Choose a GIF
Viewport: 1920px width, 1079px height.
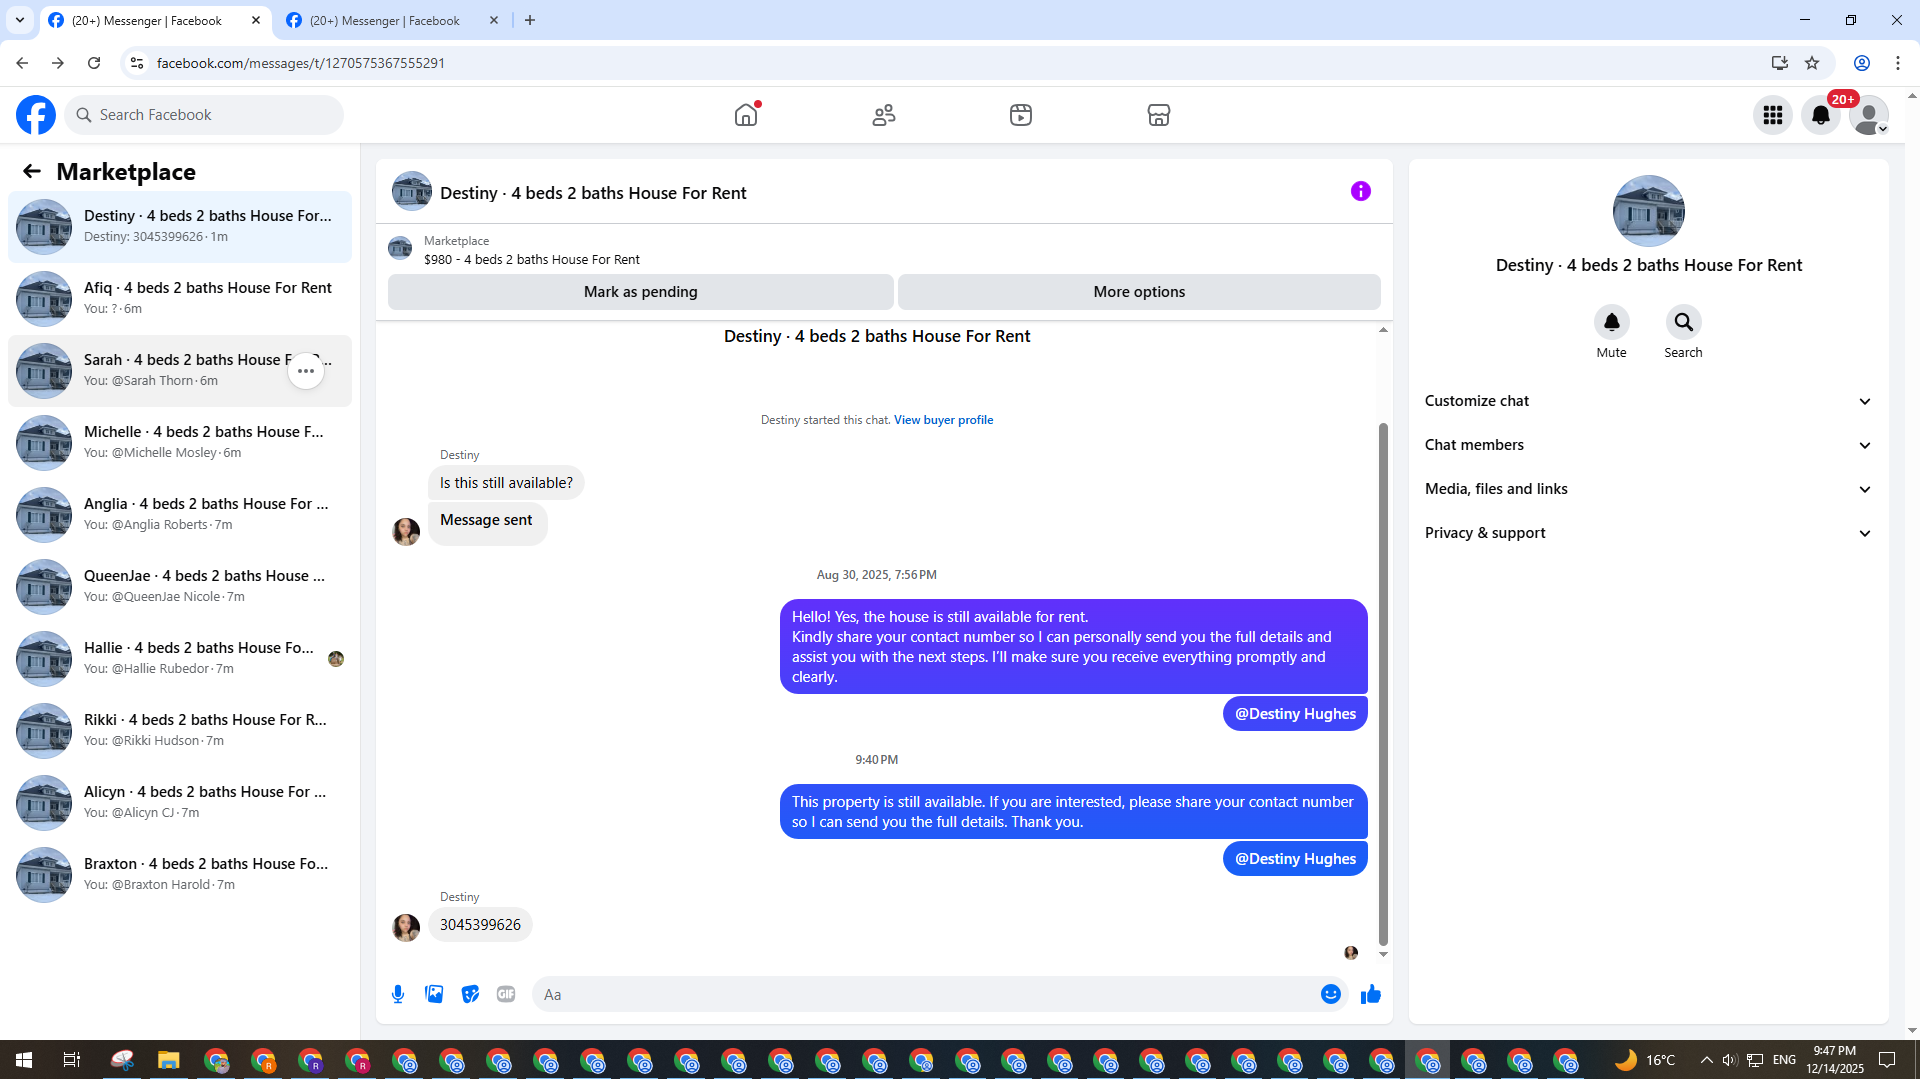(506, 994)
